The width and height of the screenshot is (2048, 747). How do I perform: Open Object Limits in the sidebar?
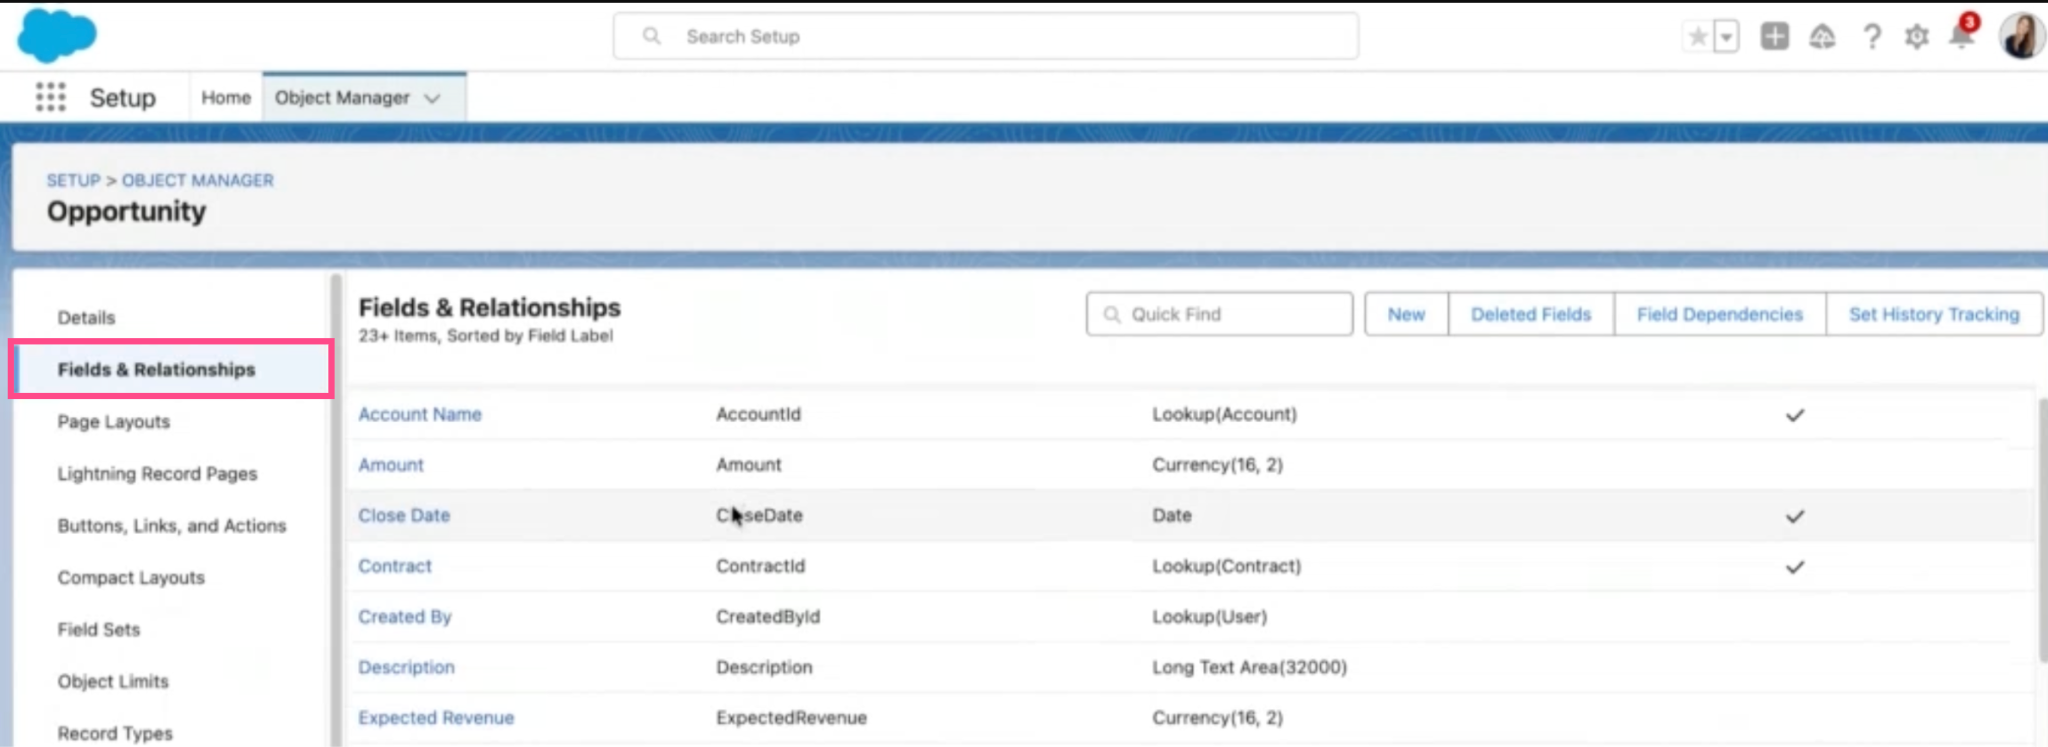click(113, 681)
